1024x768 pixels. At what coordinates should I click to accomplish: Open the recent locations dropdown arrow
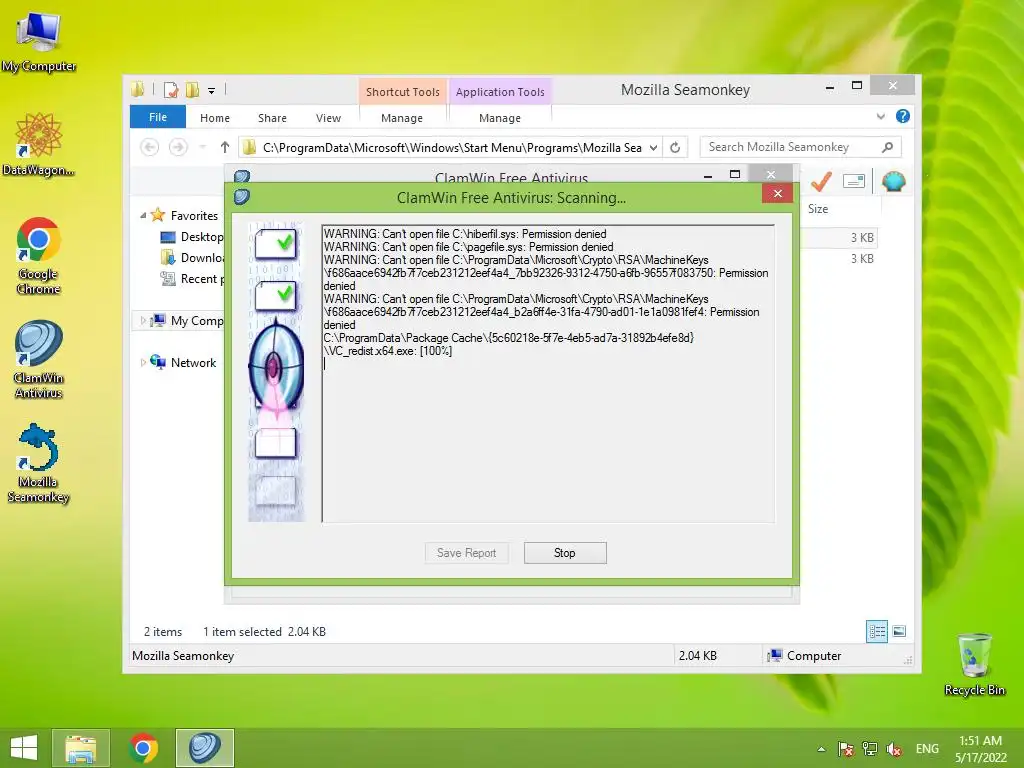202,148
